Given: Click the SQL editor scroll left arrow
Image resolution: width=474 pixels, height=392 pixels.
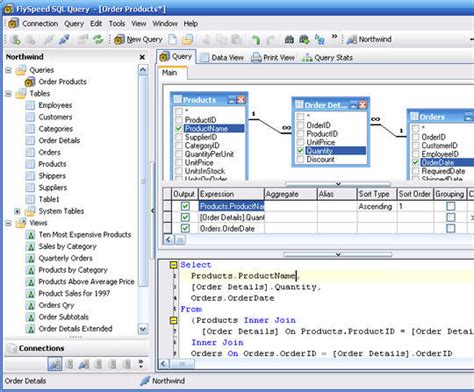Looking at the screenshot, I should (x=163, y=364).
